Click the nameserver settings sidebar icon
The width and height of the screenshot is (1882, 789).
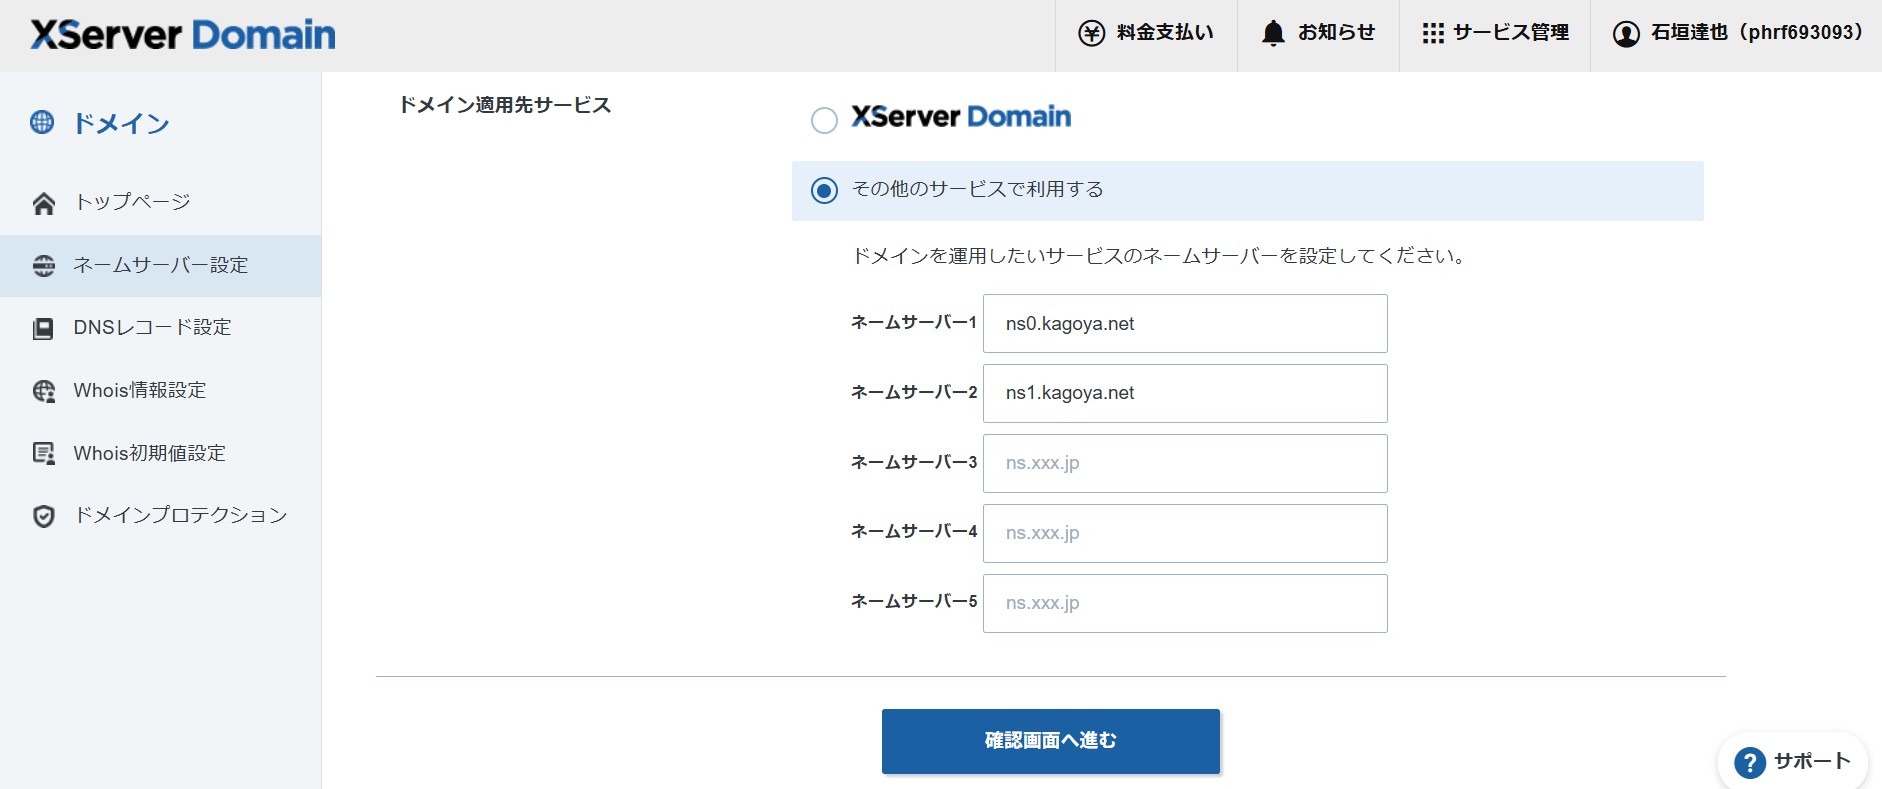tap(44, 266)
